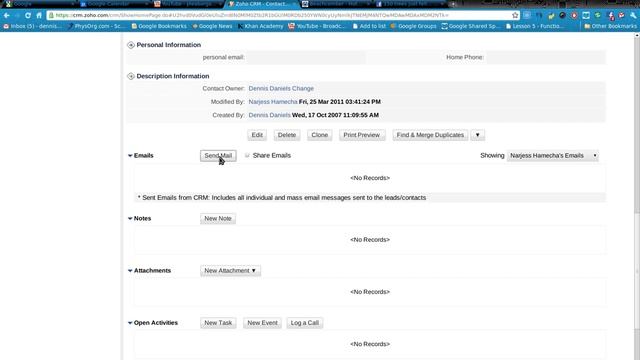The height and width of the screenshot is (360, 640).
Task: Open the Other Bookmarks folder
Action: coord(610,26)
